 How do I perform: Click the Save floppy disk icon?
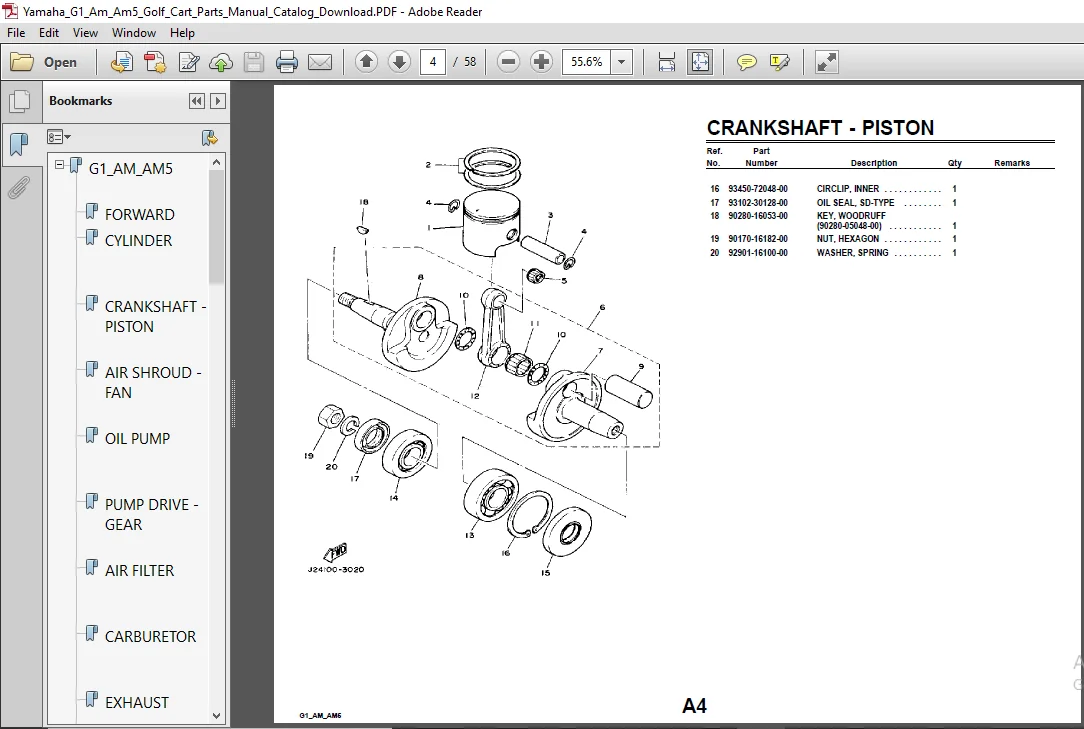(254, 62)
